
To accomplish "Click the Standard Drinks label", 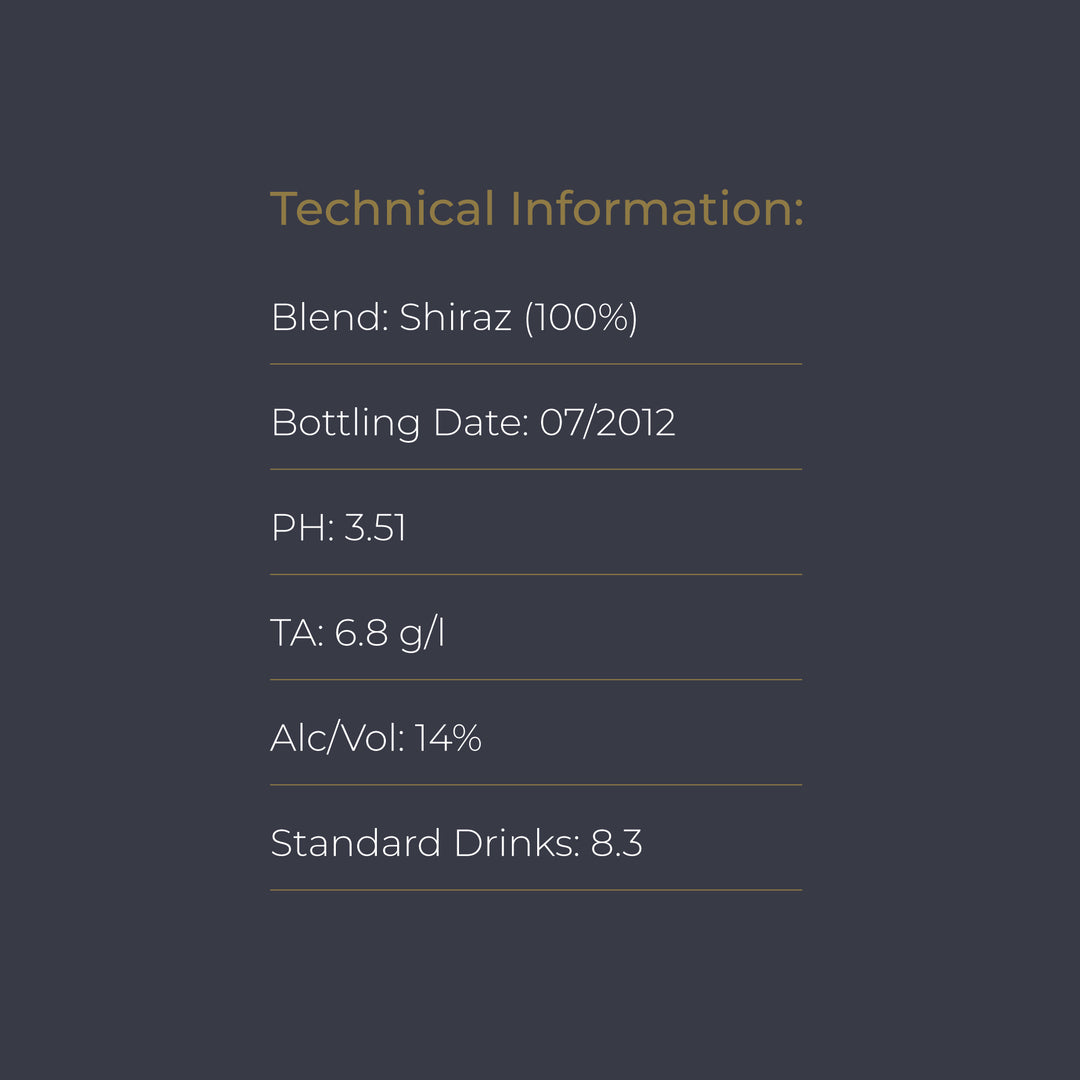I will 424,844.
